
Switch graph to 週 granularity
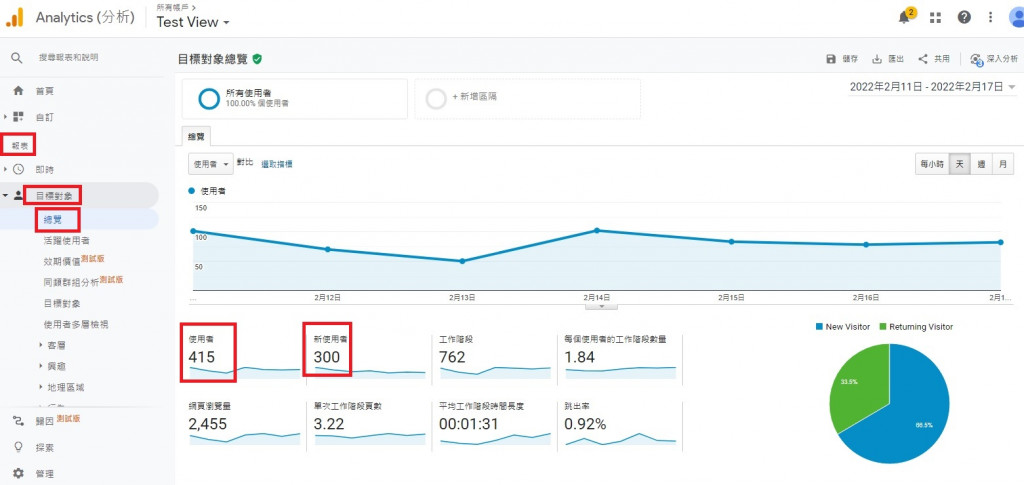pos(981,164)
